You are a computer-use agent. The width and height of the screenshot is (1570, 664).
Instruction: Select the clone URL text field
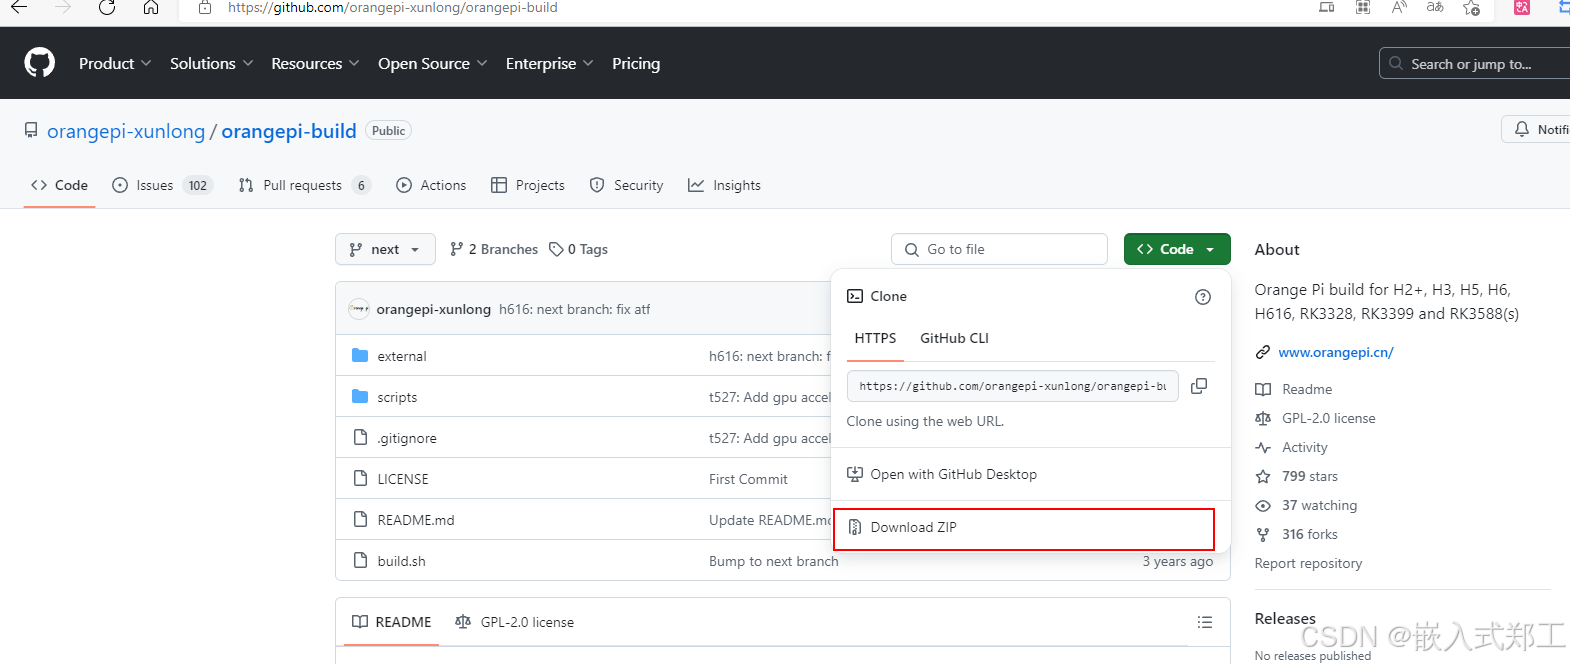tap(1013, 386)
